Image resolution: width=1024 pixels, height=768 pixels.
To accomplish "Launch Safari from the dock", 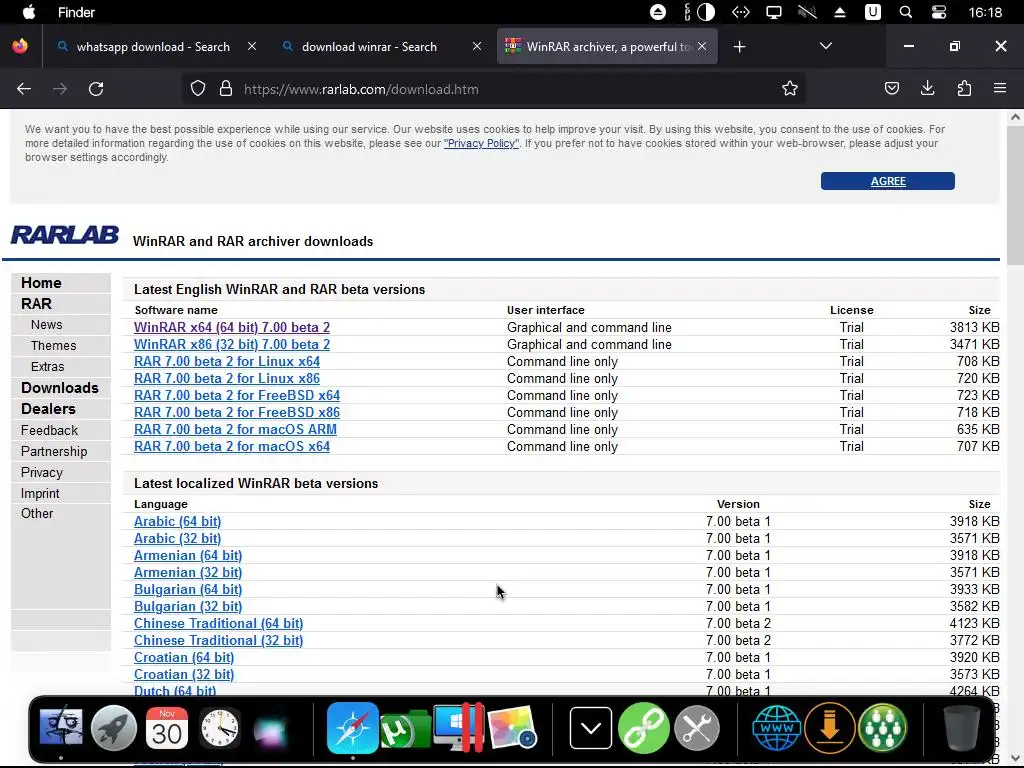I will click(x=353, y=728).
